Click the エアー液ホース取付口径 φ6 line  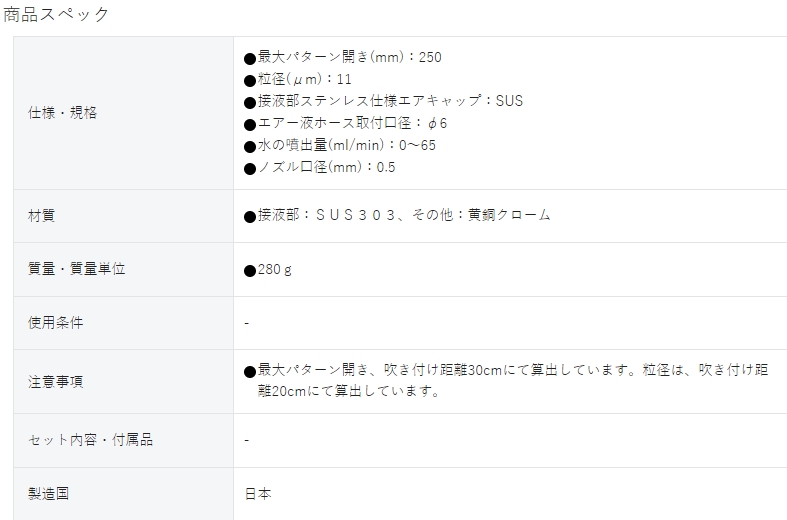(352, 123)
